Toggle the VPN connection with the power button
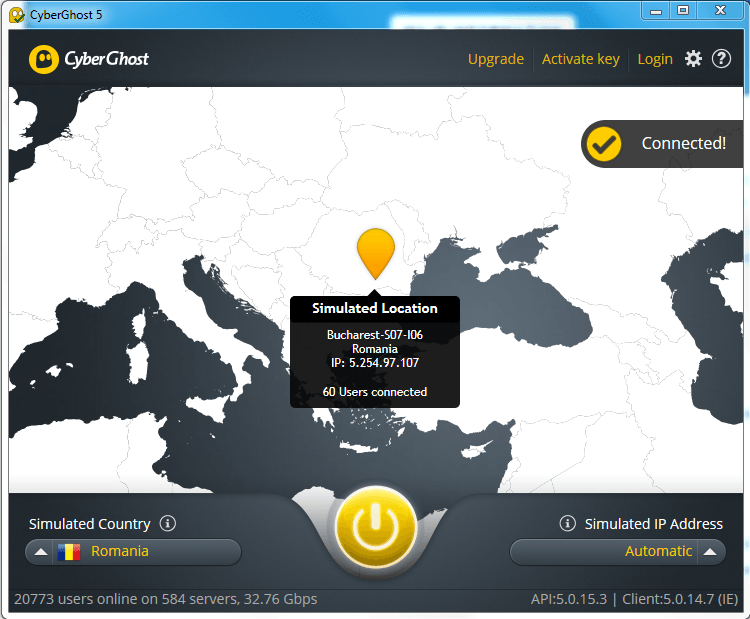Image resolution: width=750 pixels, height=619 pixels. [x=375, y=527]
